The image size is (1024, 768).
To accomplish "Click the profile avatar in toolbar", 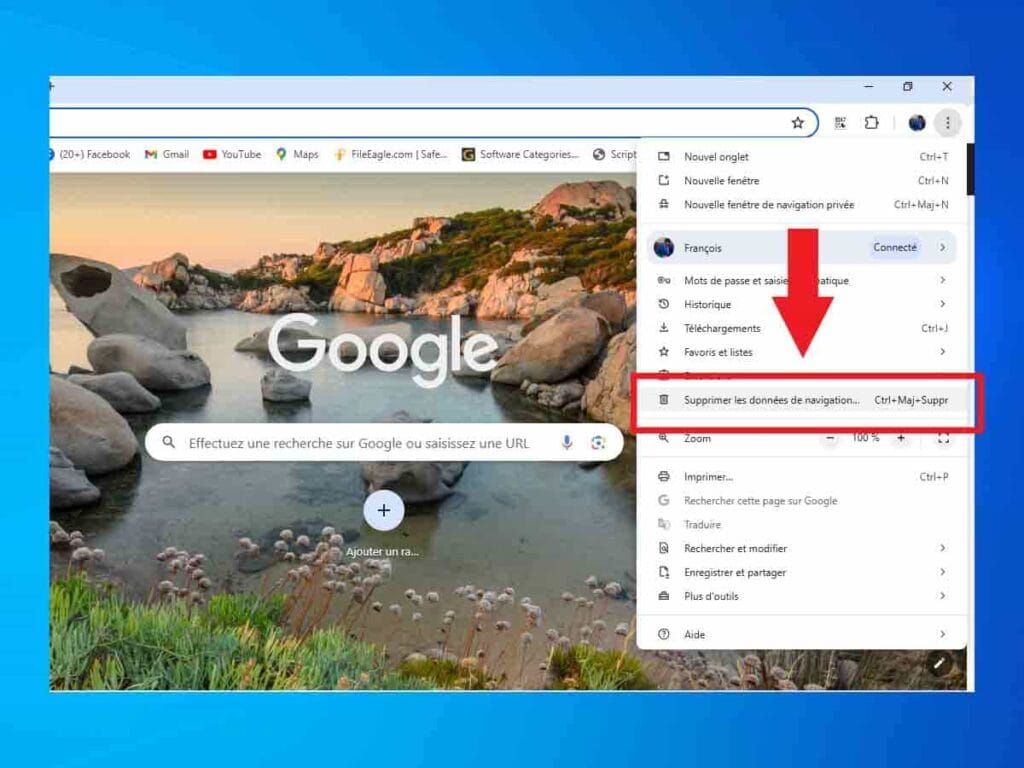I will pyautogui.click(x=917, y=123).
